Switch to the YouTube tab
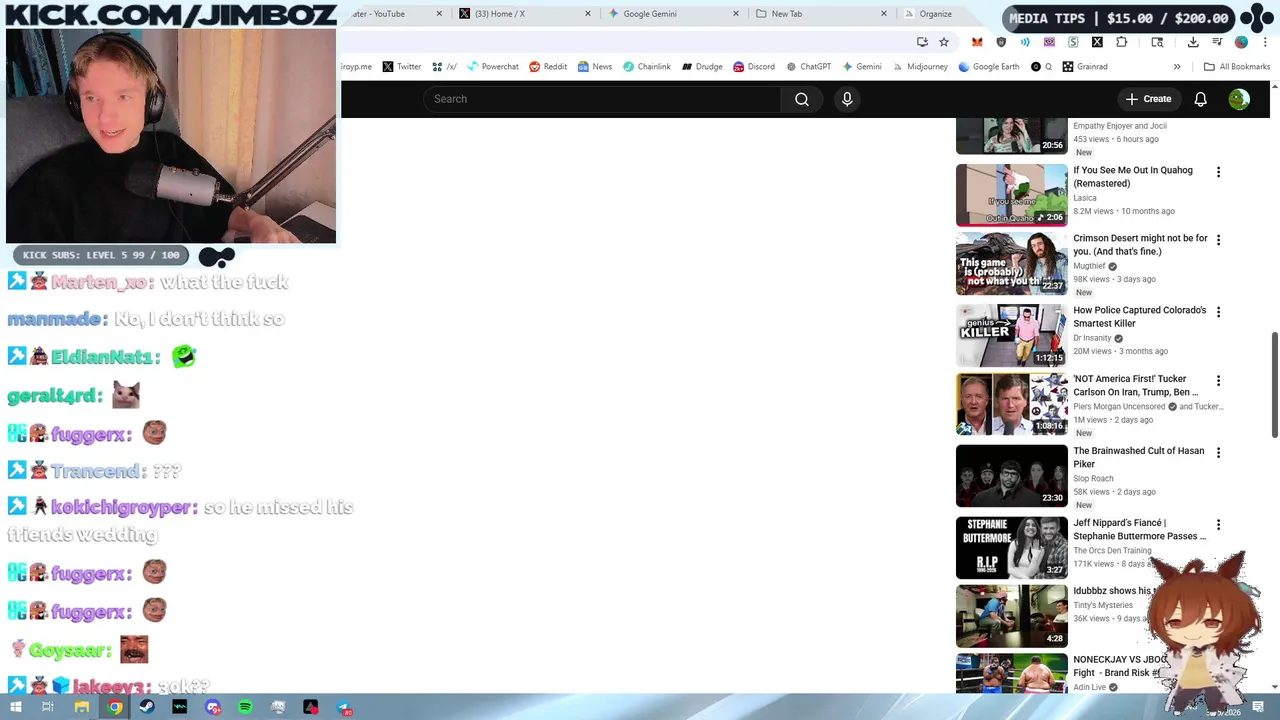Screen dimensions: 1280x720 point(395,14)
